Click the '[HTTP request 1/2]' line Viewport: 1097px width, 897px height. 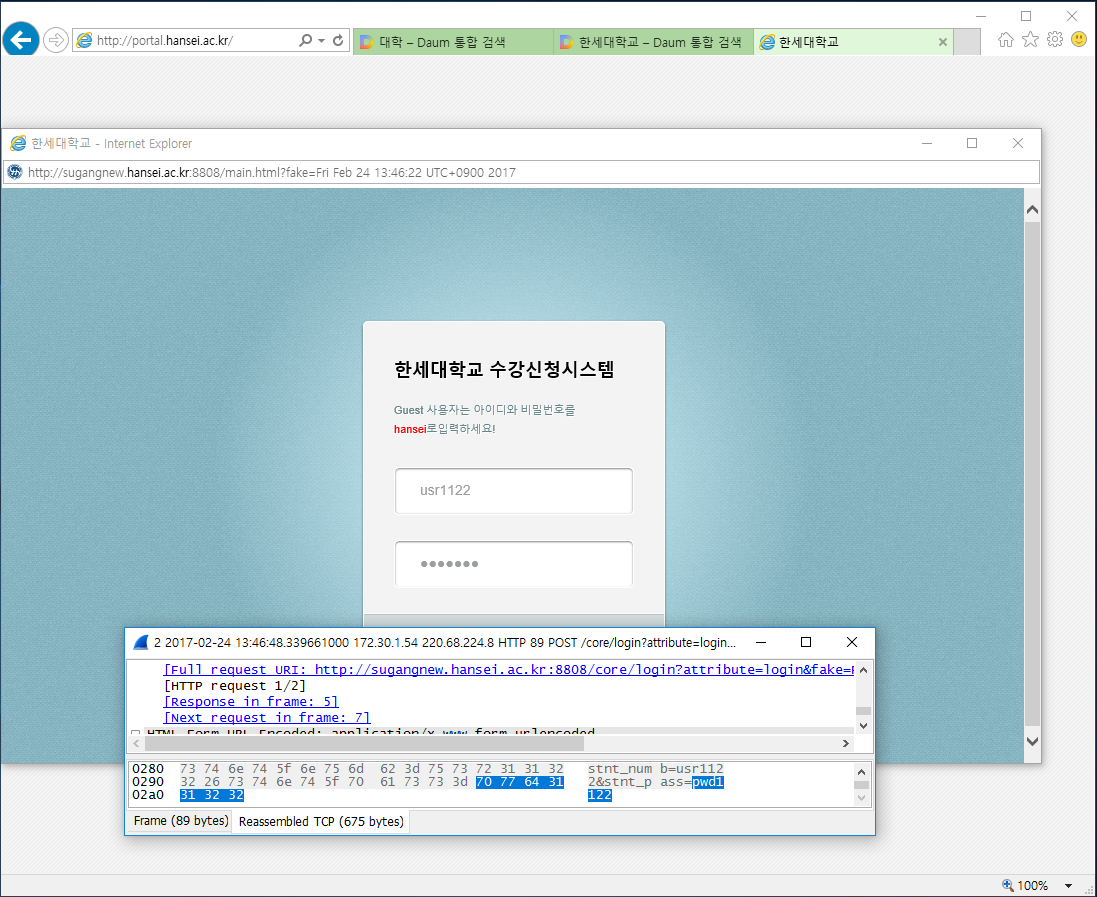[234, 686]
